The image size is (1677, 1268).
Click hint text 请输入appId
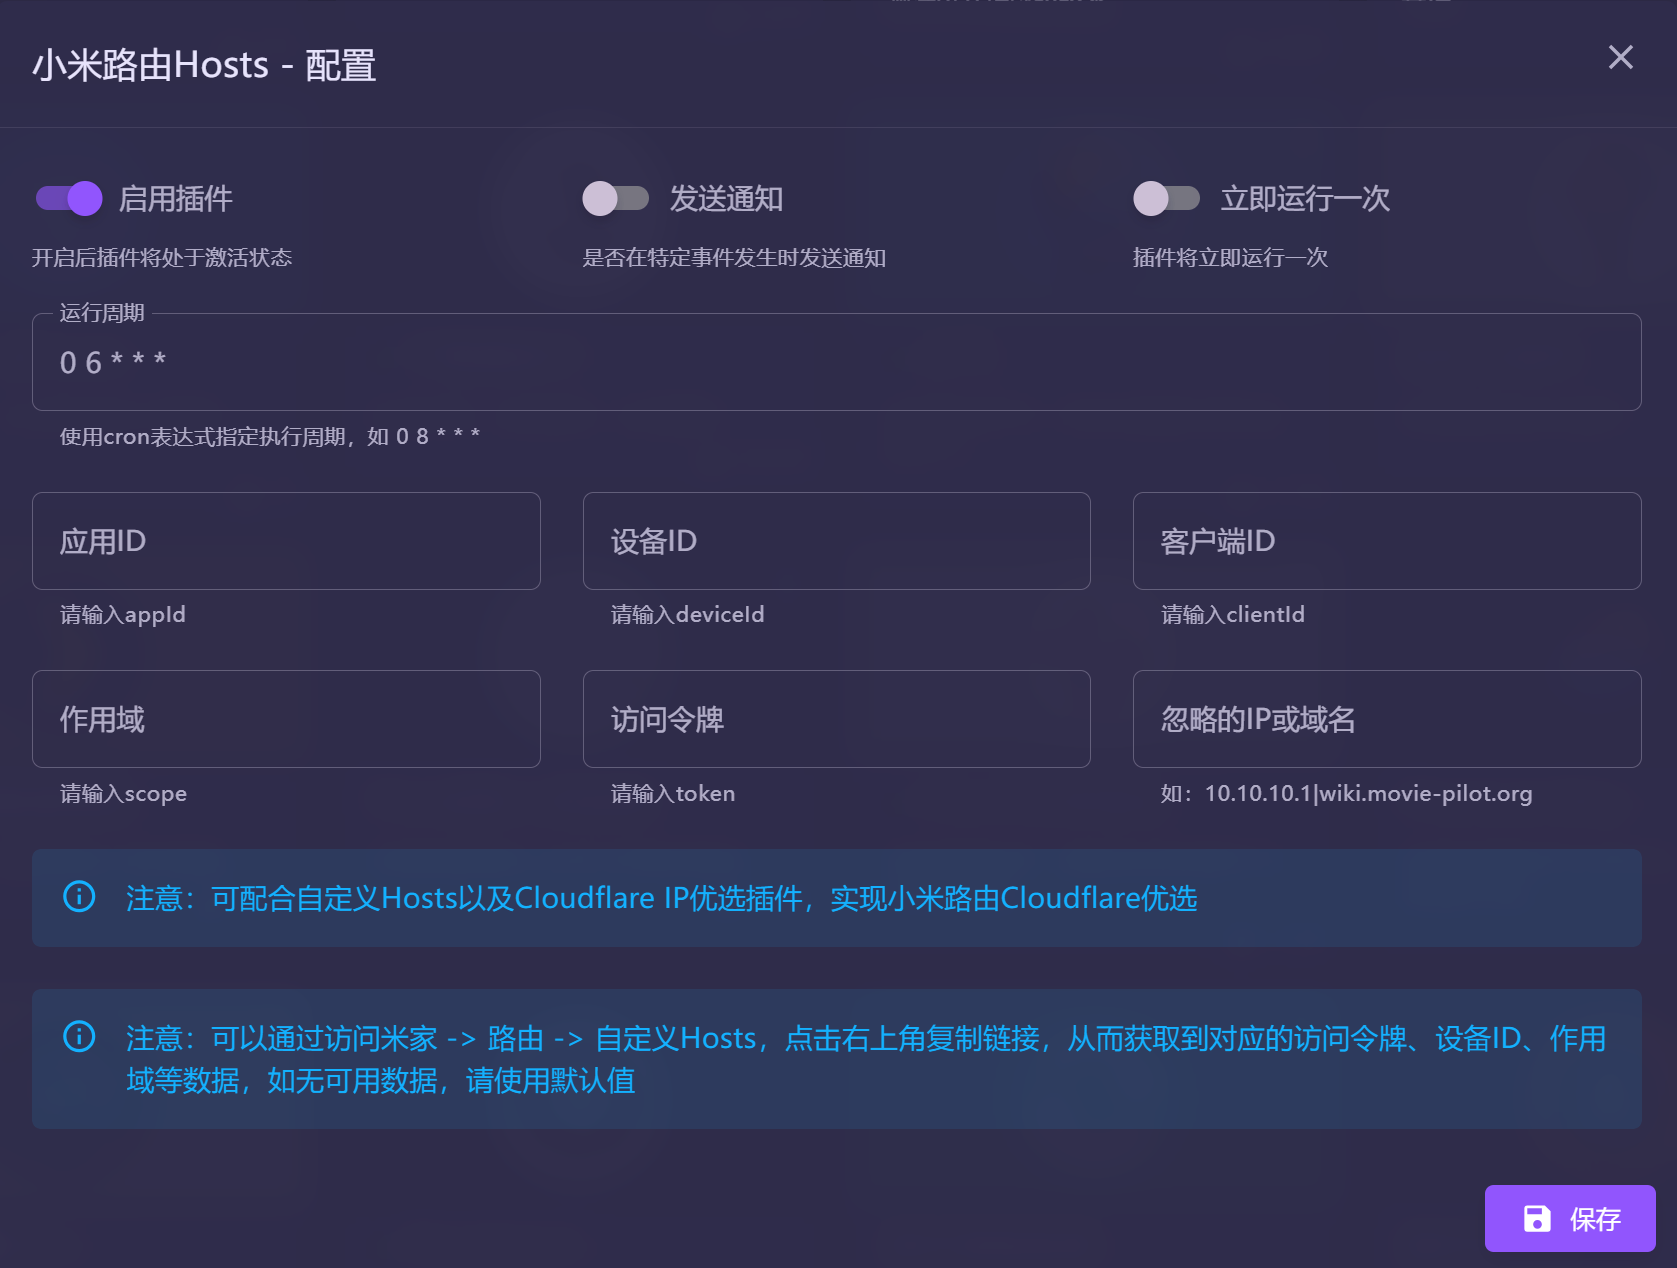123,615
